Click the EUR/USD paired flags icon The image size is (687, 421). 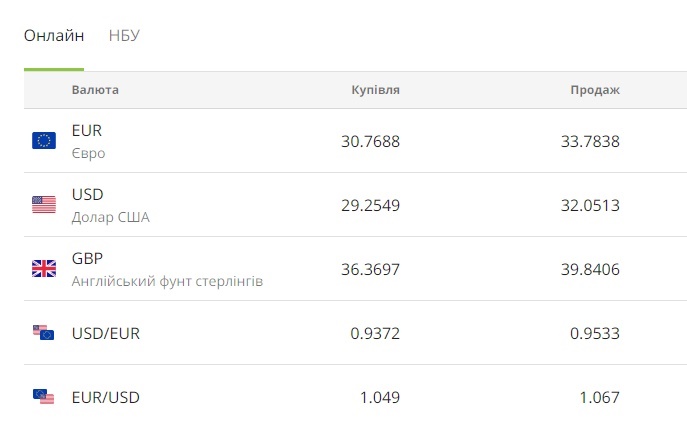tap(43, 397)
